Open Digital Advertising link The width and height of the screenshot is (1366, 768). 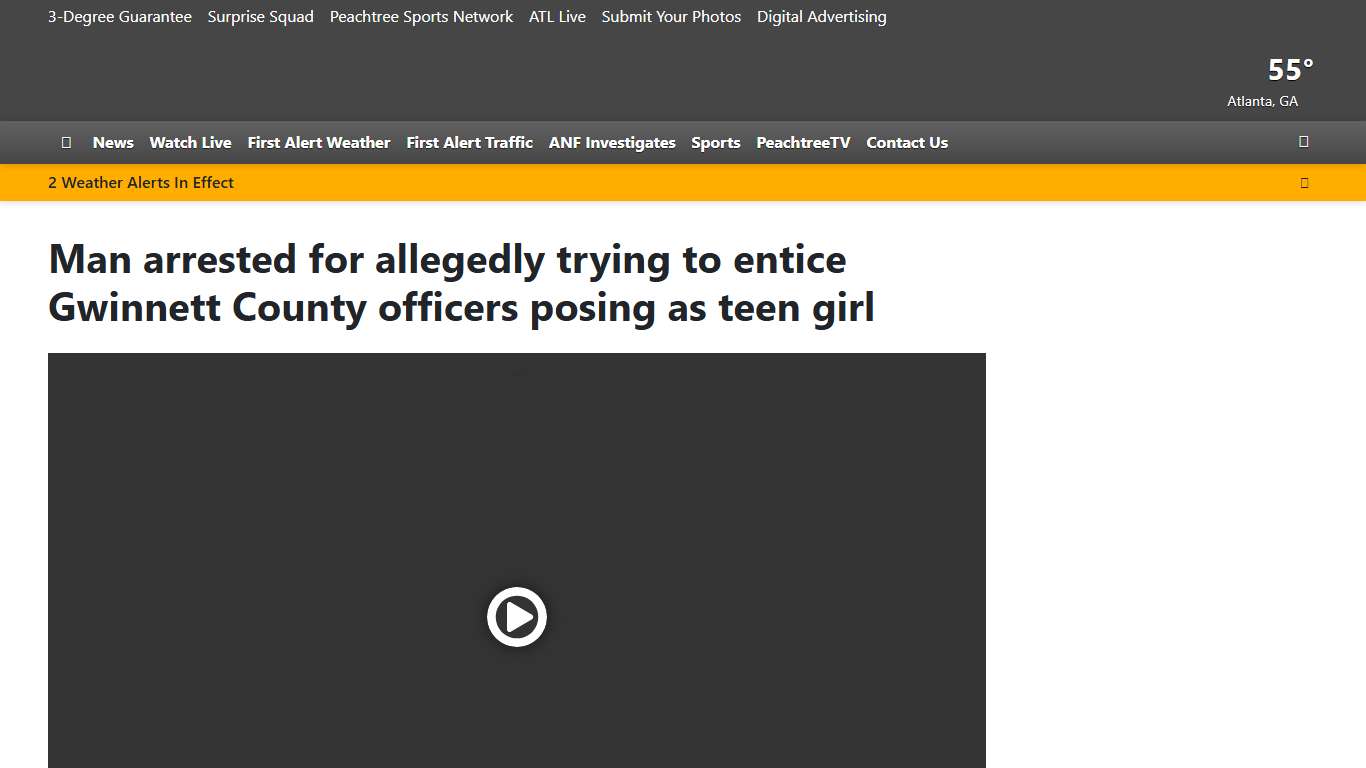pyautogui.click(x=821, y=17)
